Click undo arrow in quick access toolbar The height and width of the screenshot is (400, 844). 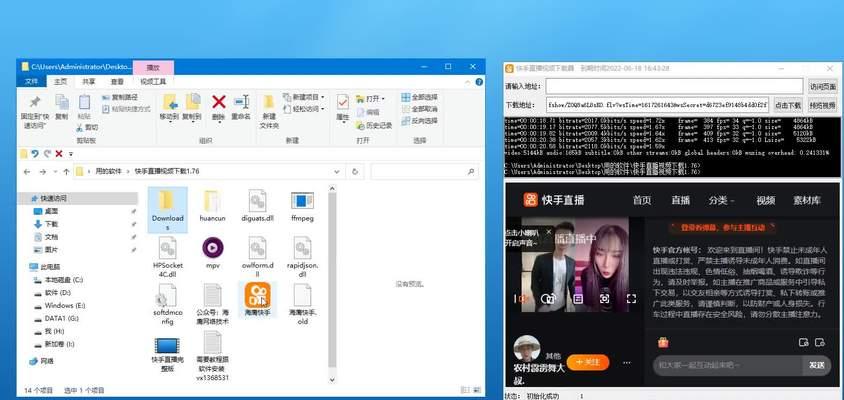pos(35,154)
